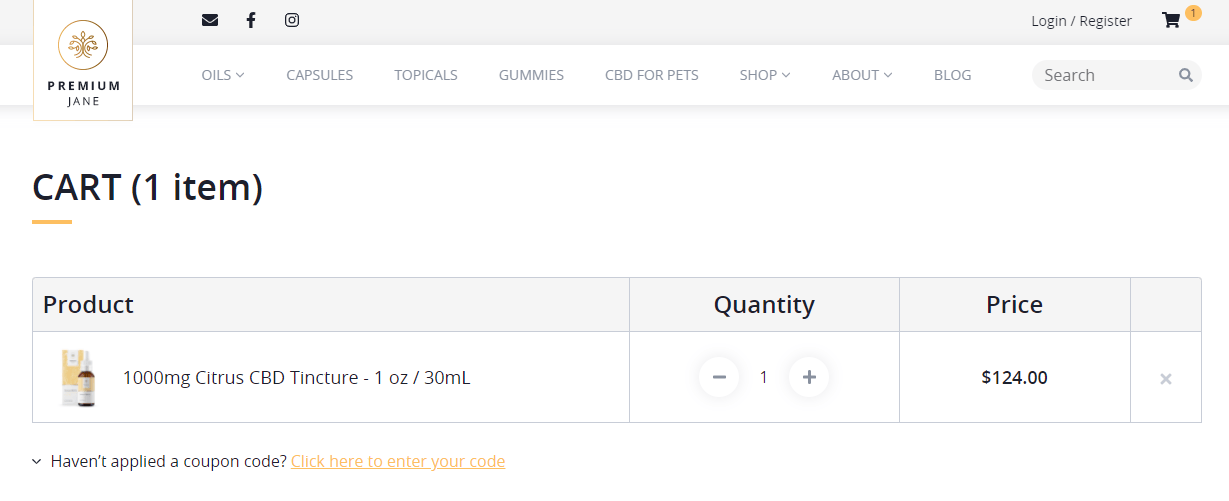Remove the Citrus CBD Tincture item
The image size is (1229, 501).
[1166, 379]
